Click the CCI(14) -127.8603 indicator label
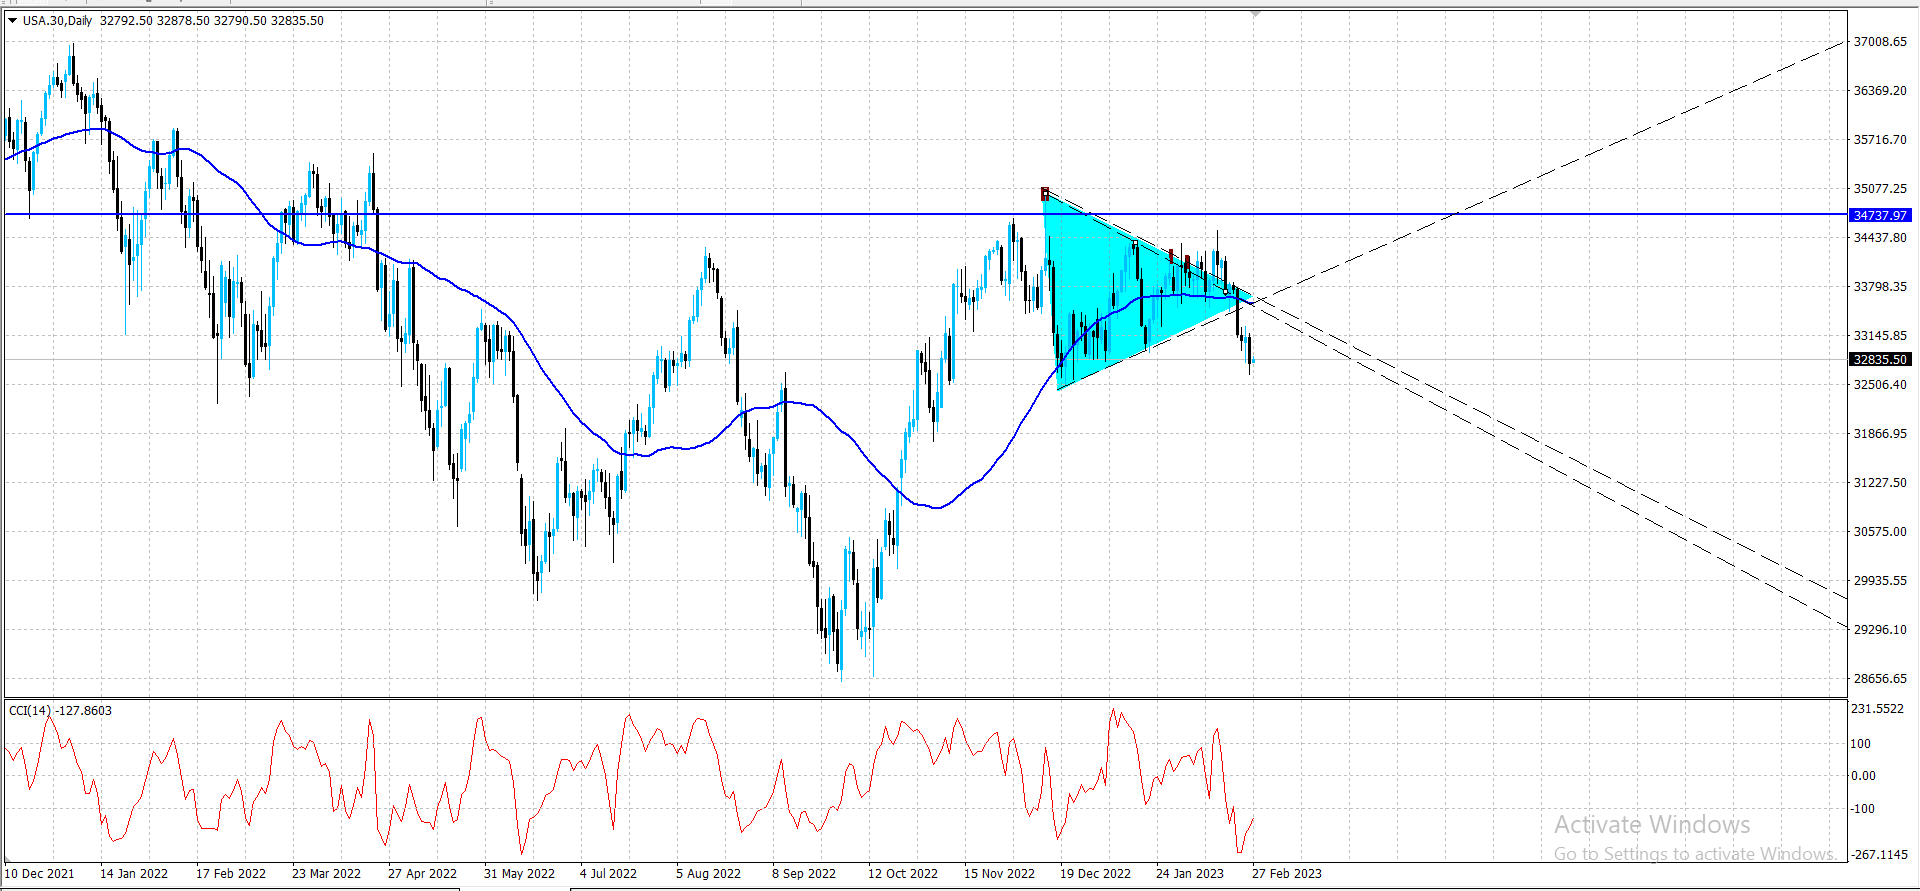 60,711
